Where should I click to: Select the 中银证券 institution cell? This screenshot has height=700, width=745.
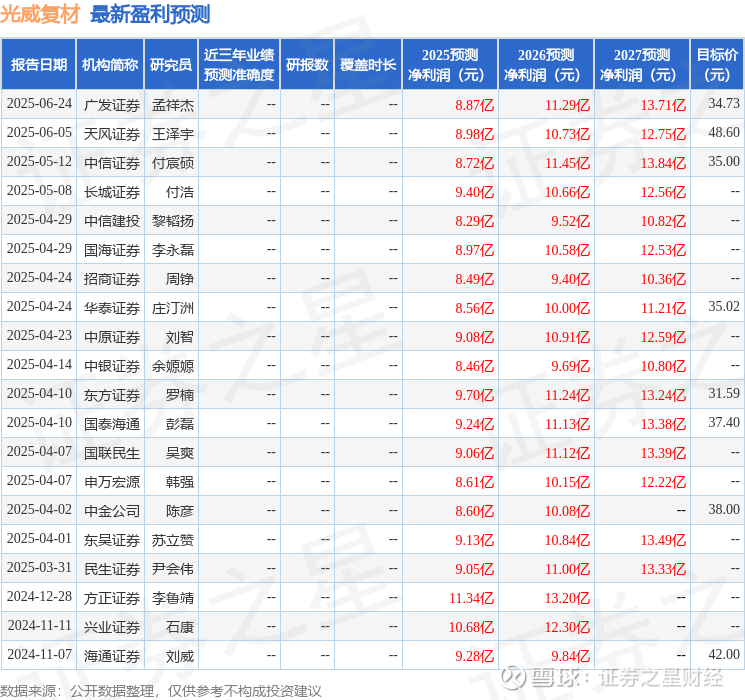[x=112, y=365]
